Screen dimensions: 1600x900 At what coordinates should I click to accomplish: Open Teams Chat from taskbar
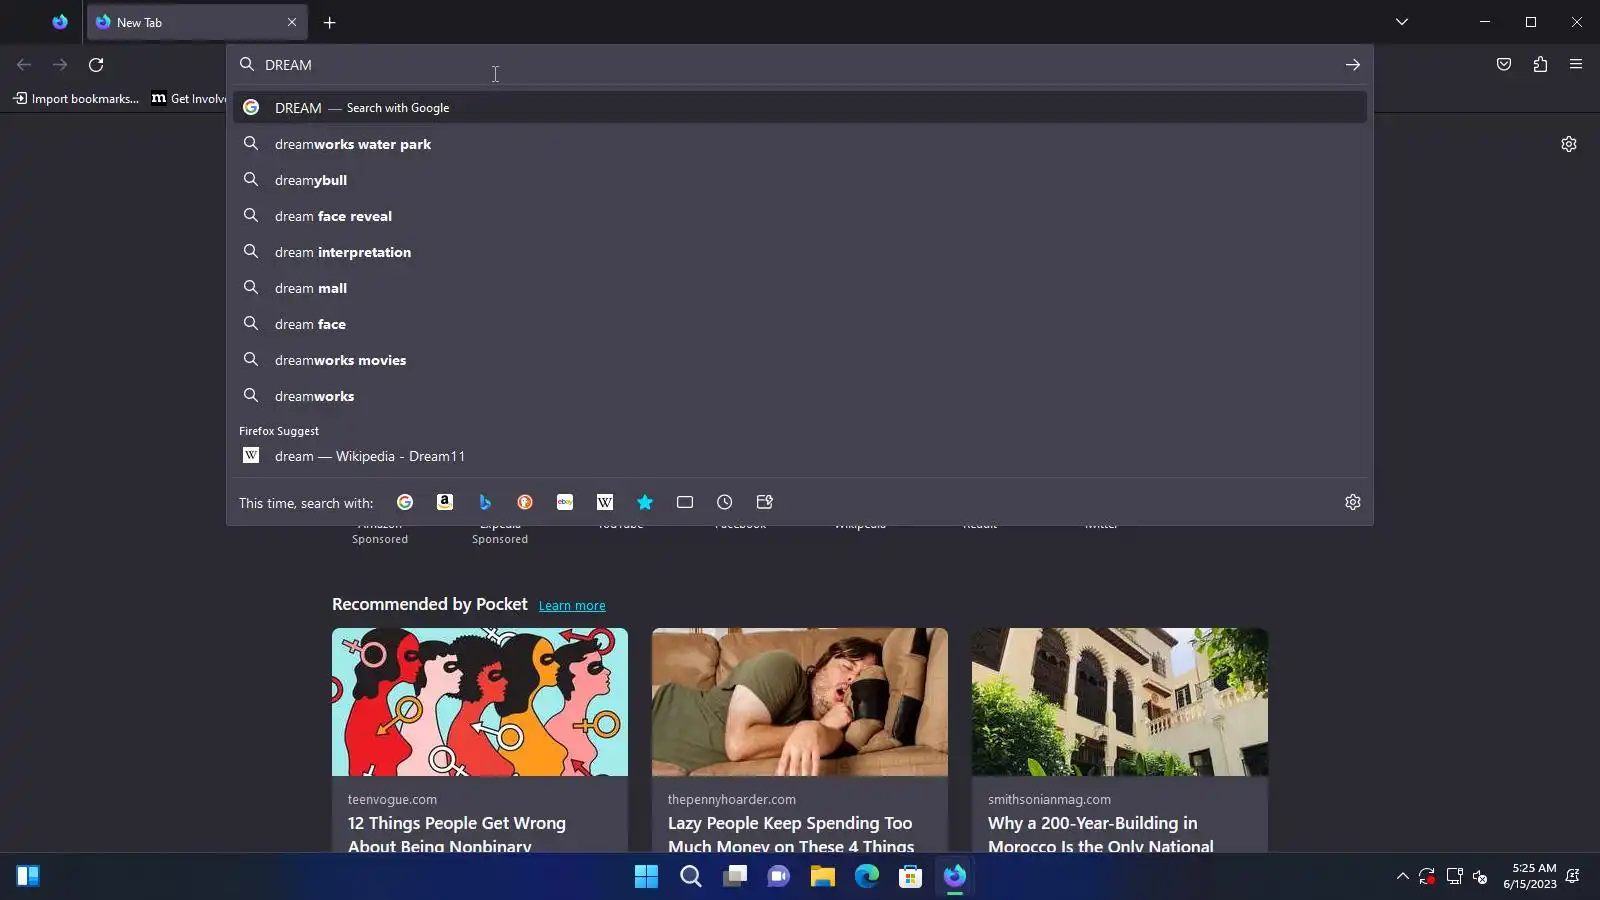point(779,876)
